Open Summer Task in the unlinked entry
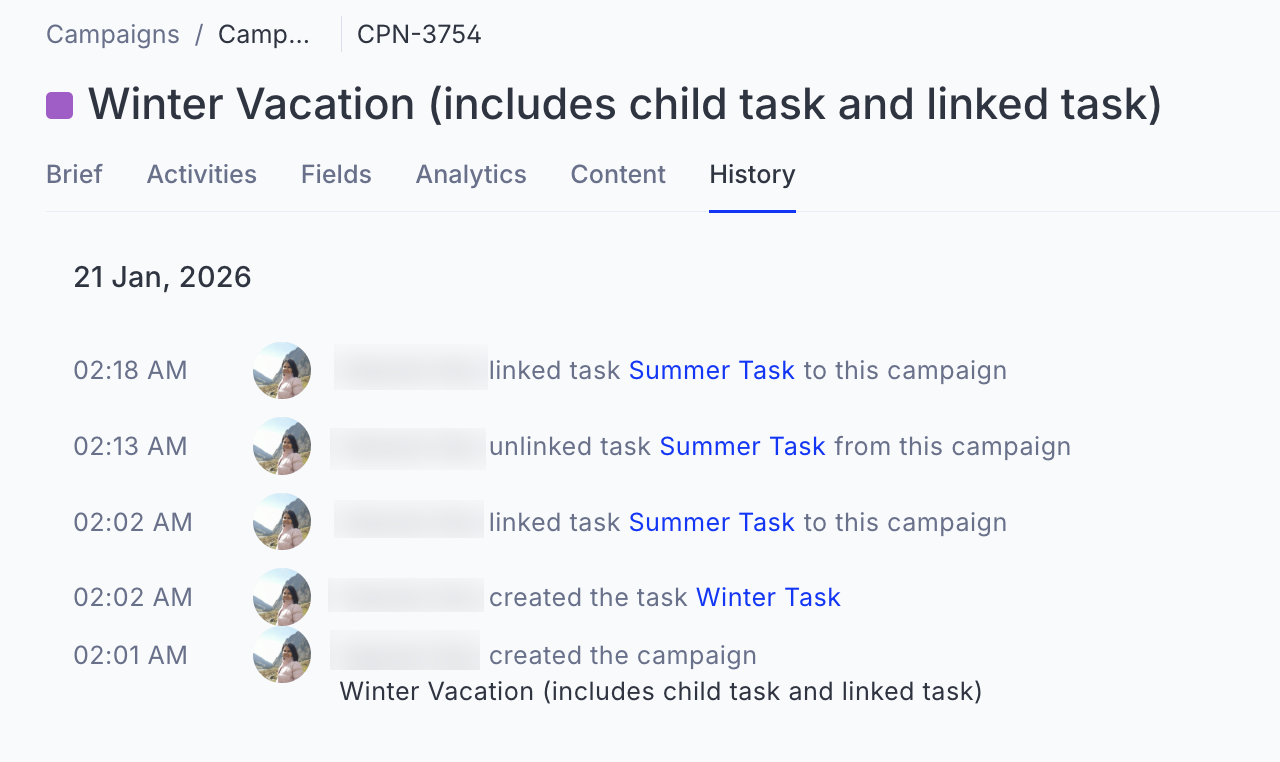1280x762 pixels. (742, 446)
